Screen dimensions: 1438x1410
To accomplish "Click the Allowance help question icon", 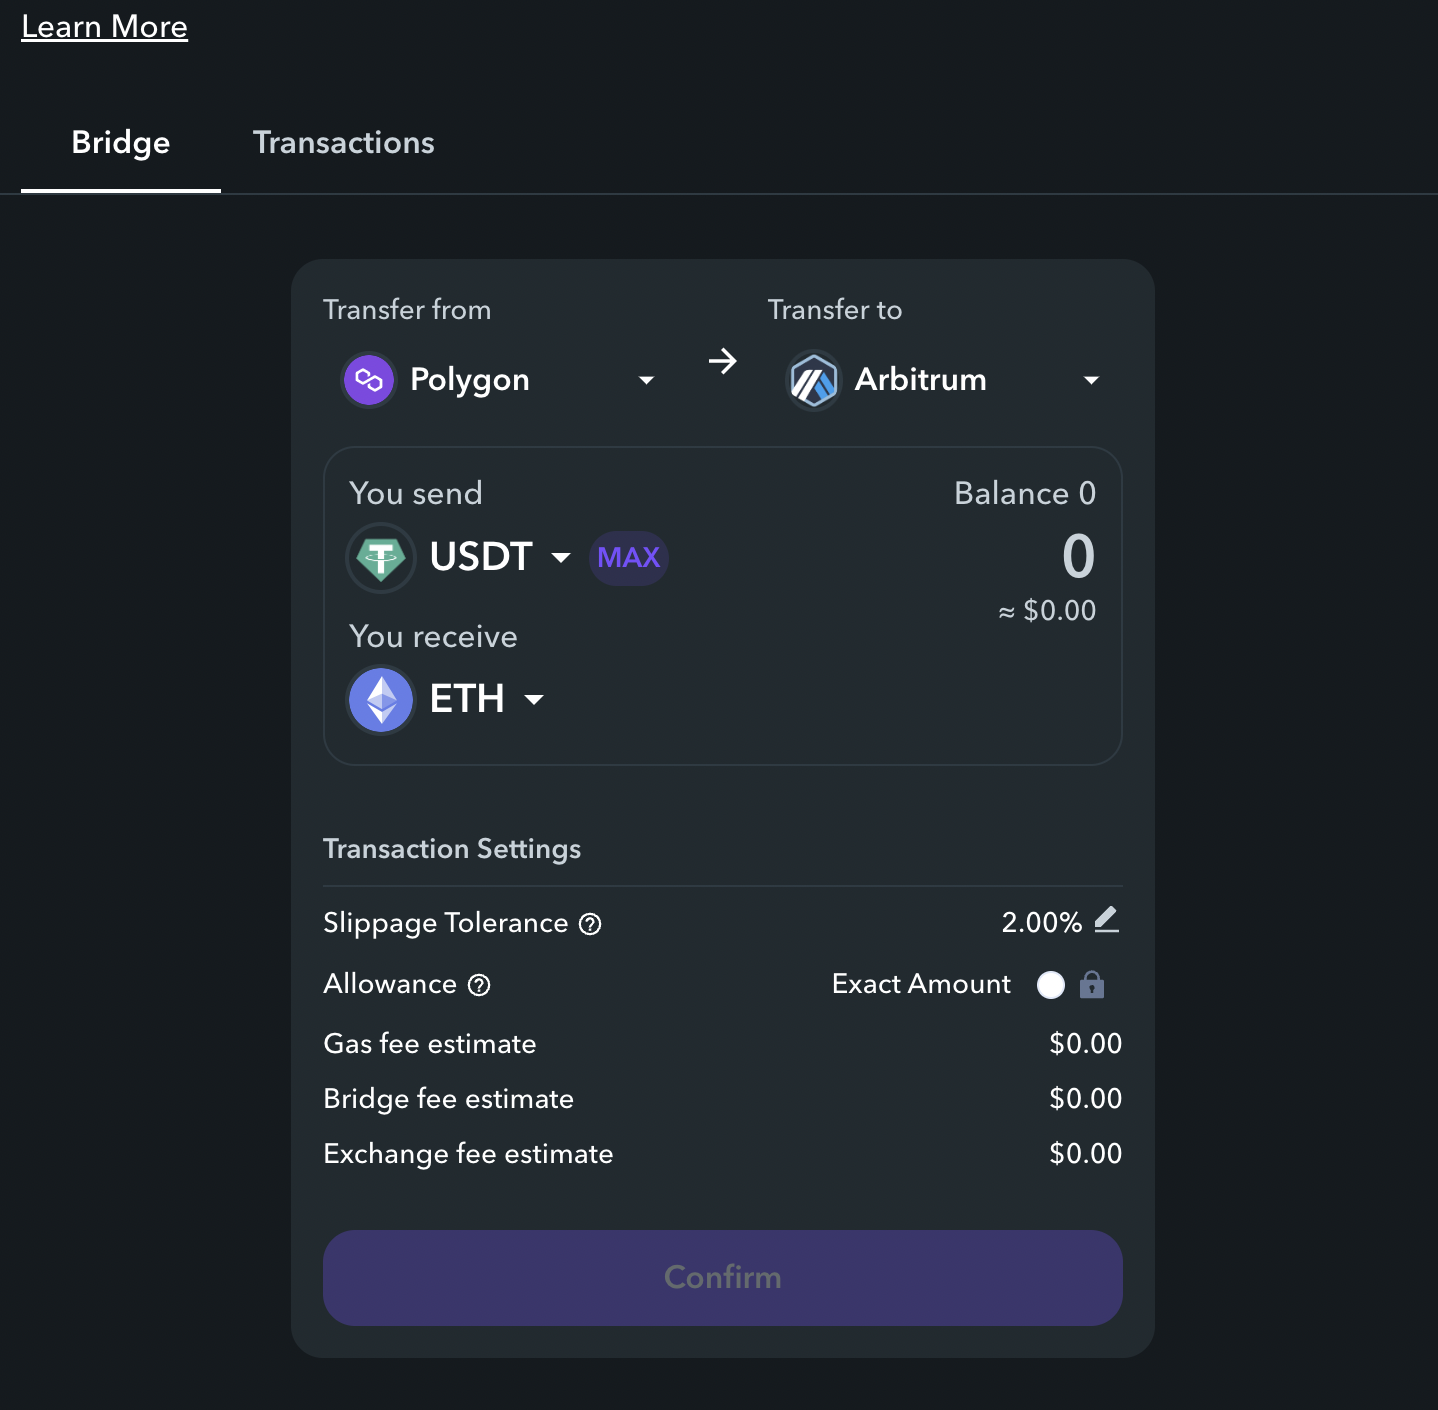I will [479, 985].
